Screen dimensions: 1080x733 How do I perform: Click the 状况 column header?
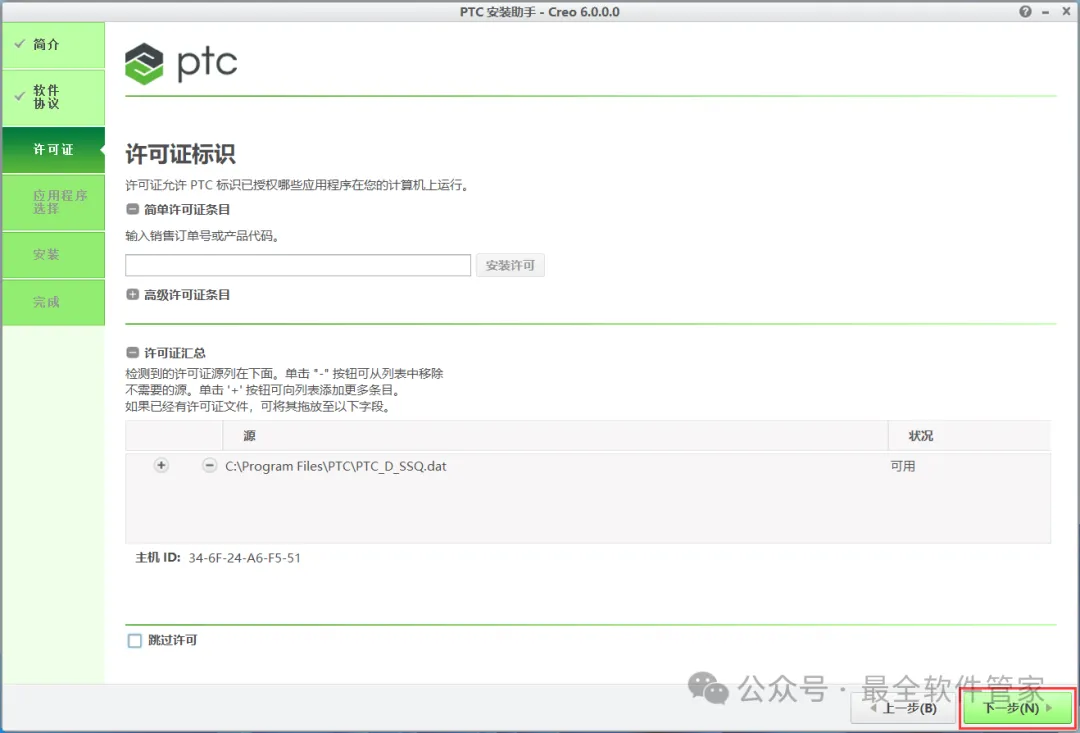(970, 436)
